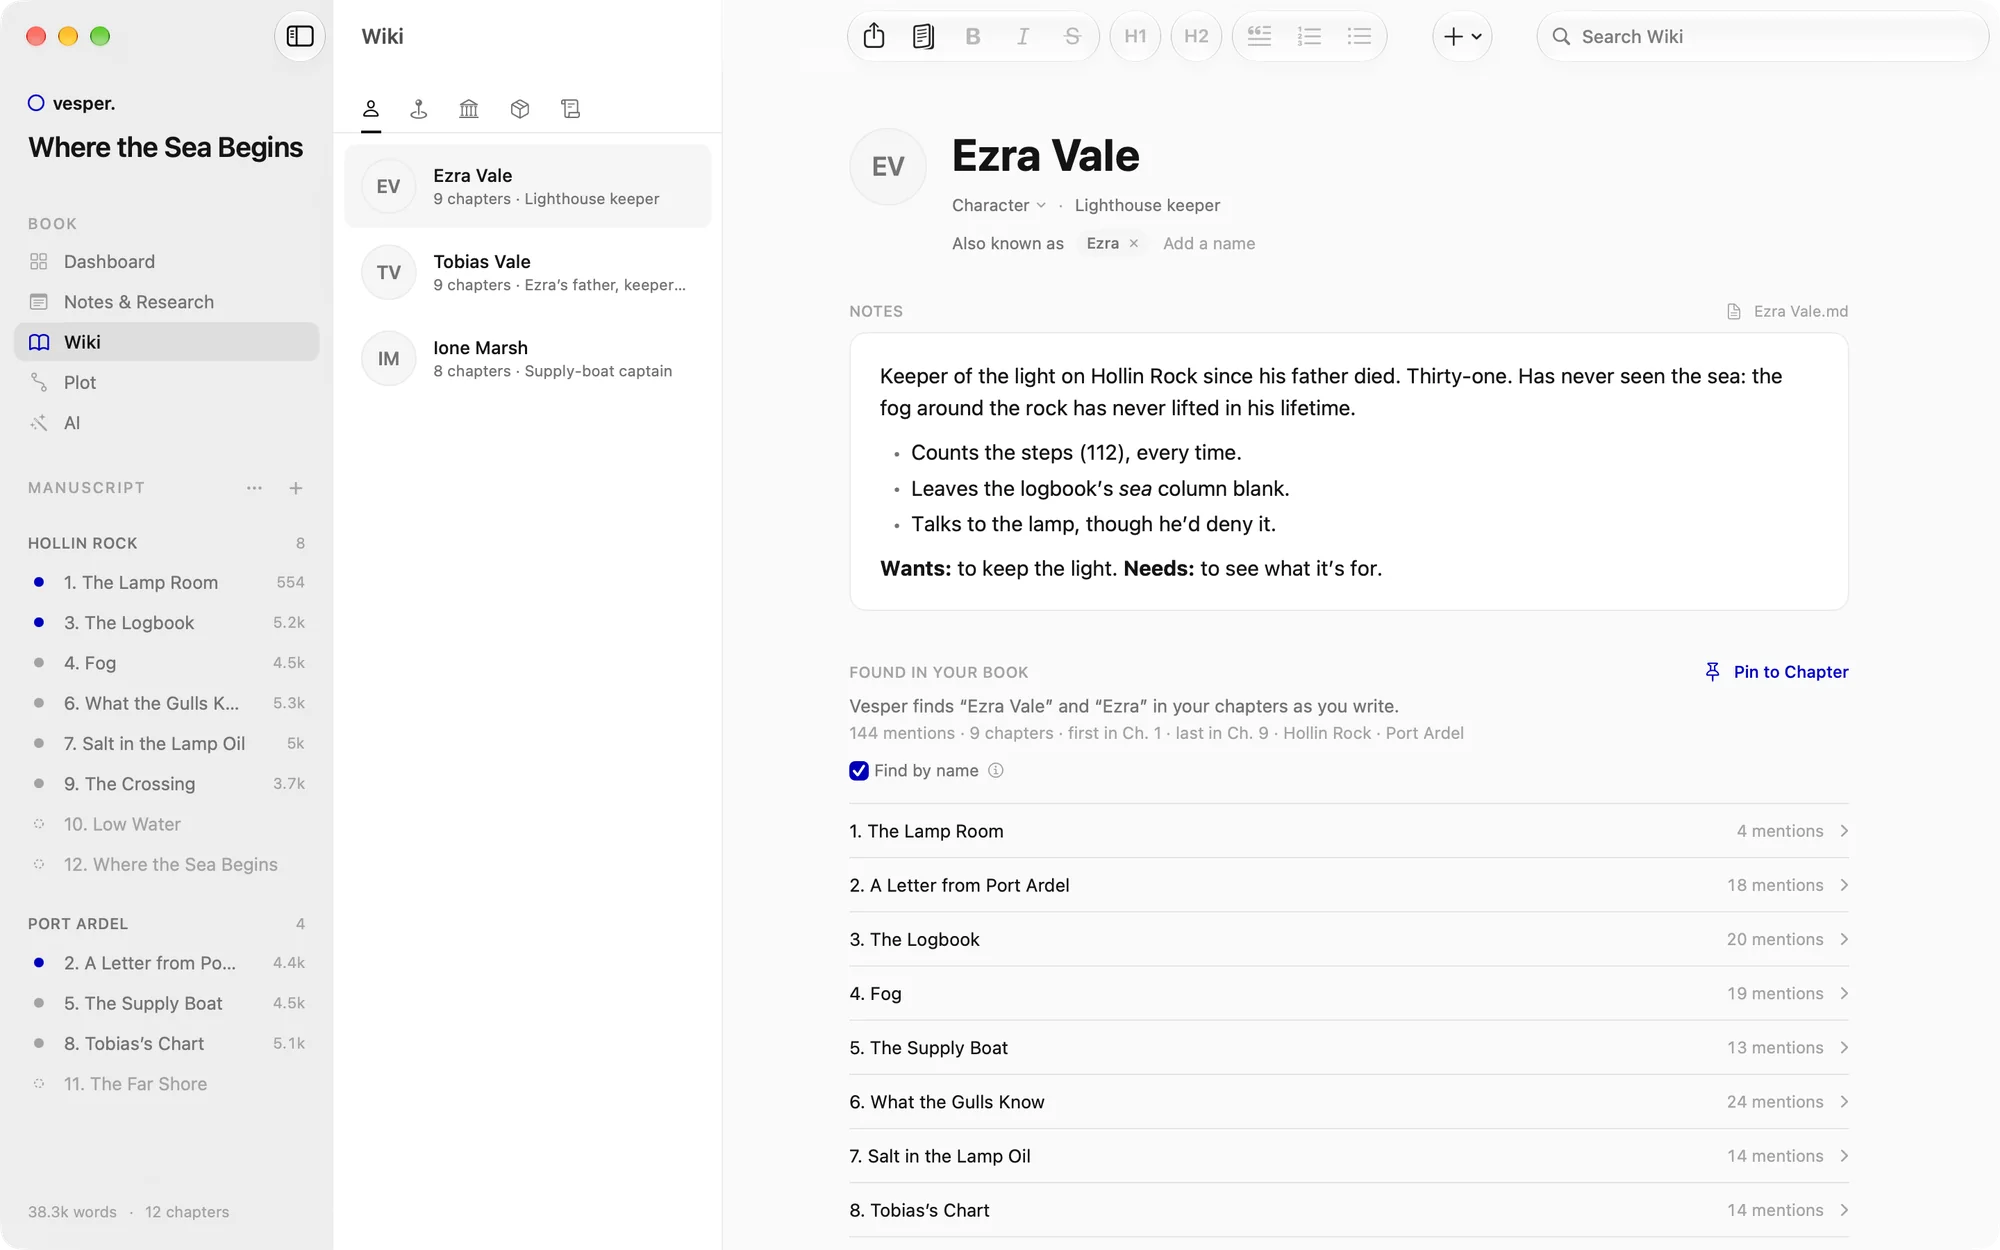The height and width of the screenshot is (1250, 2000).
Task: Open chapter 12. Where the Sea Begins
Action: (x=167, y=864)
